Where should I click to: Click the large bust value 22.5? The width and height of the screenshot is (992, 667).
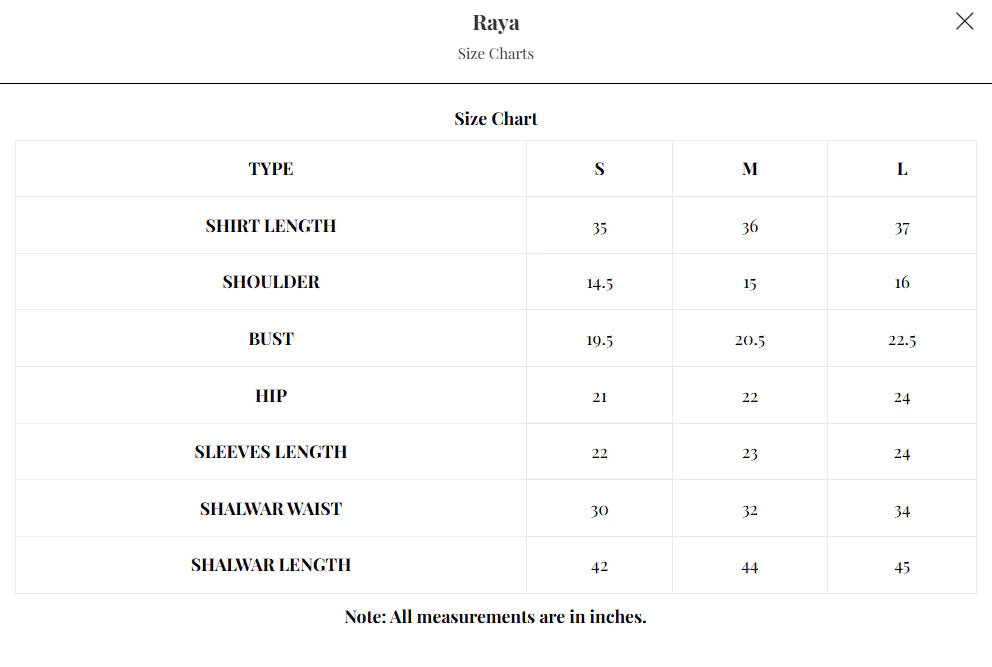902,340
